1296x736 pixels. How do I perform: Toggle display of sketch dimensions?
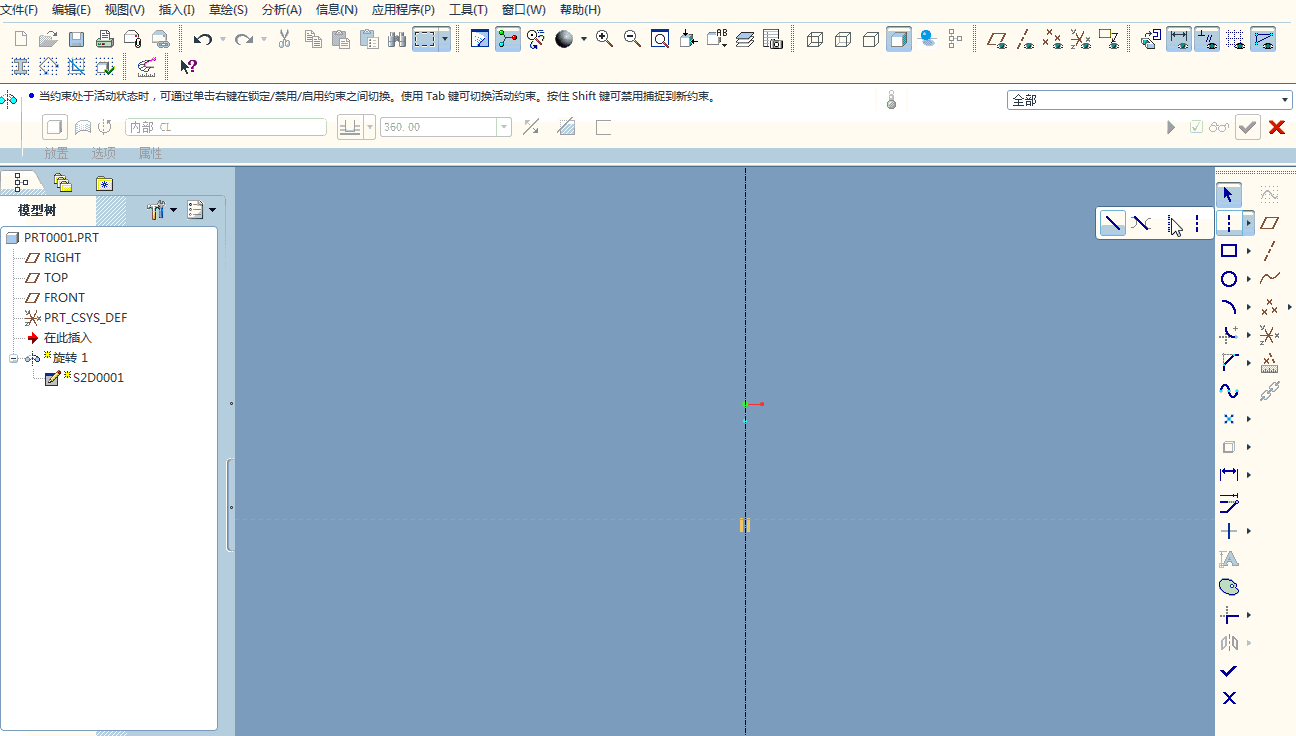point(1179,39)
